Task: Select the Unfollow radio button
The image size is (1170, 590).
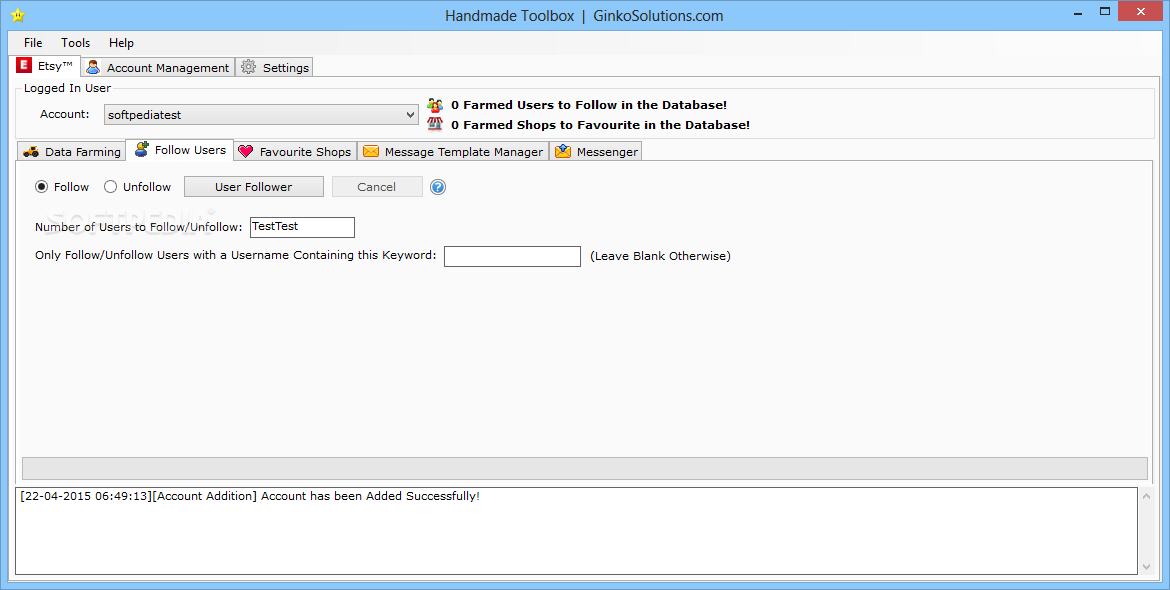Action: [110, 186]
